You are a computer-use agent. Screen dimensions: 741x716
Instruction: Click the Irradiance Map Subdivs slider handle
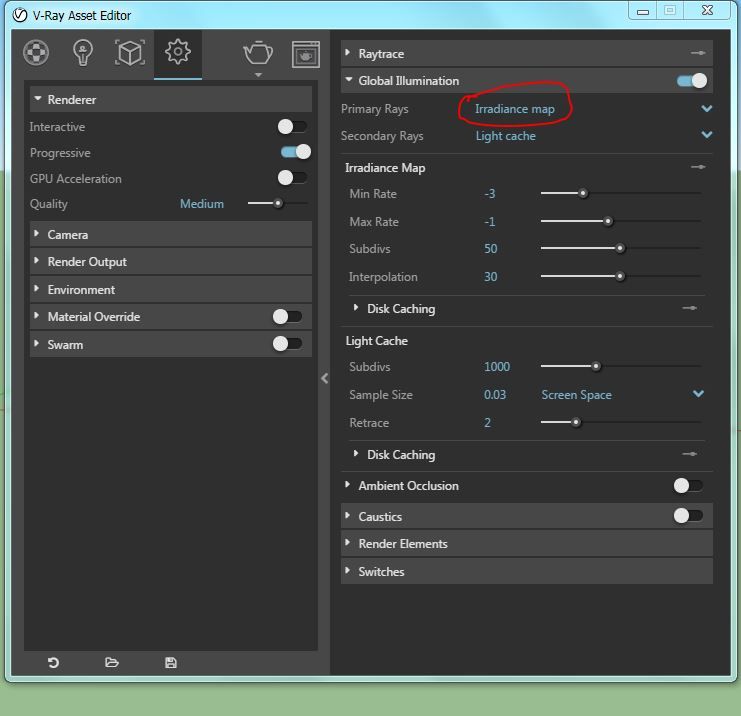click(620, 248)
